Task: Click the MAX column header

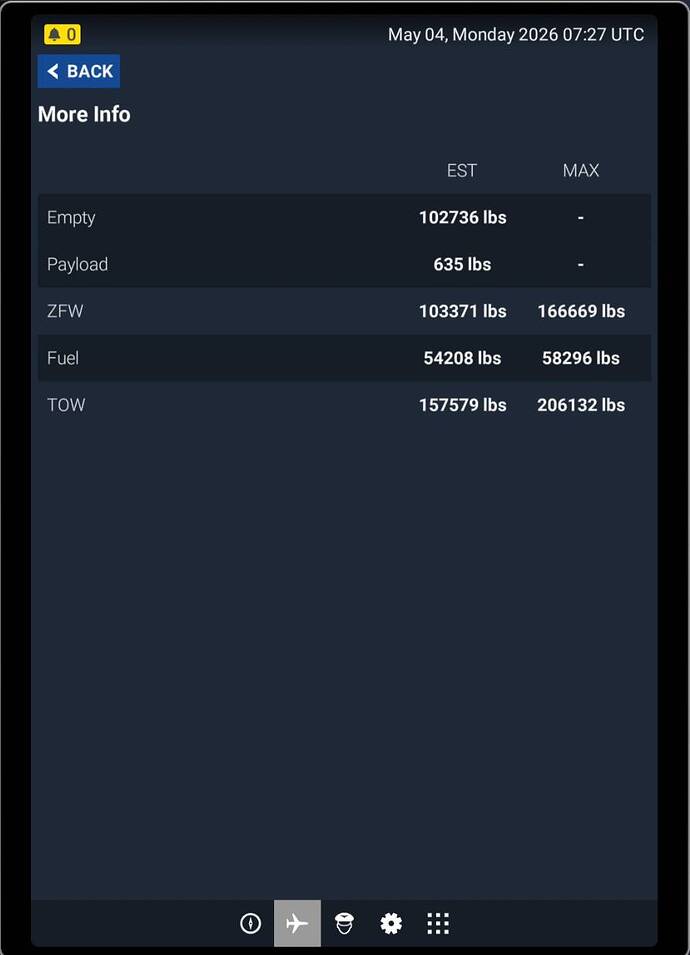Action: click(x=581, y=171)
